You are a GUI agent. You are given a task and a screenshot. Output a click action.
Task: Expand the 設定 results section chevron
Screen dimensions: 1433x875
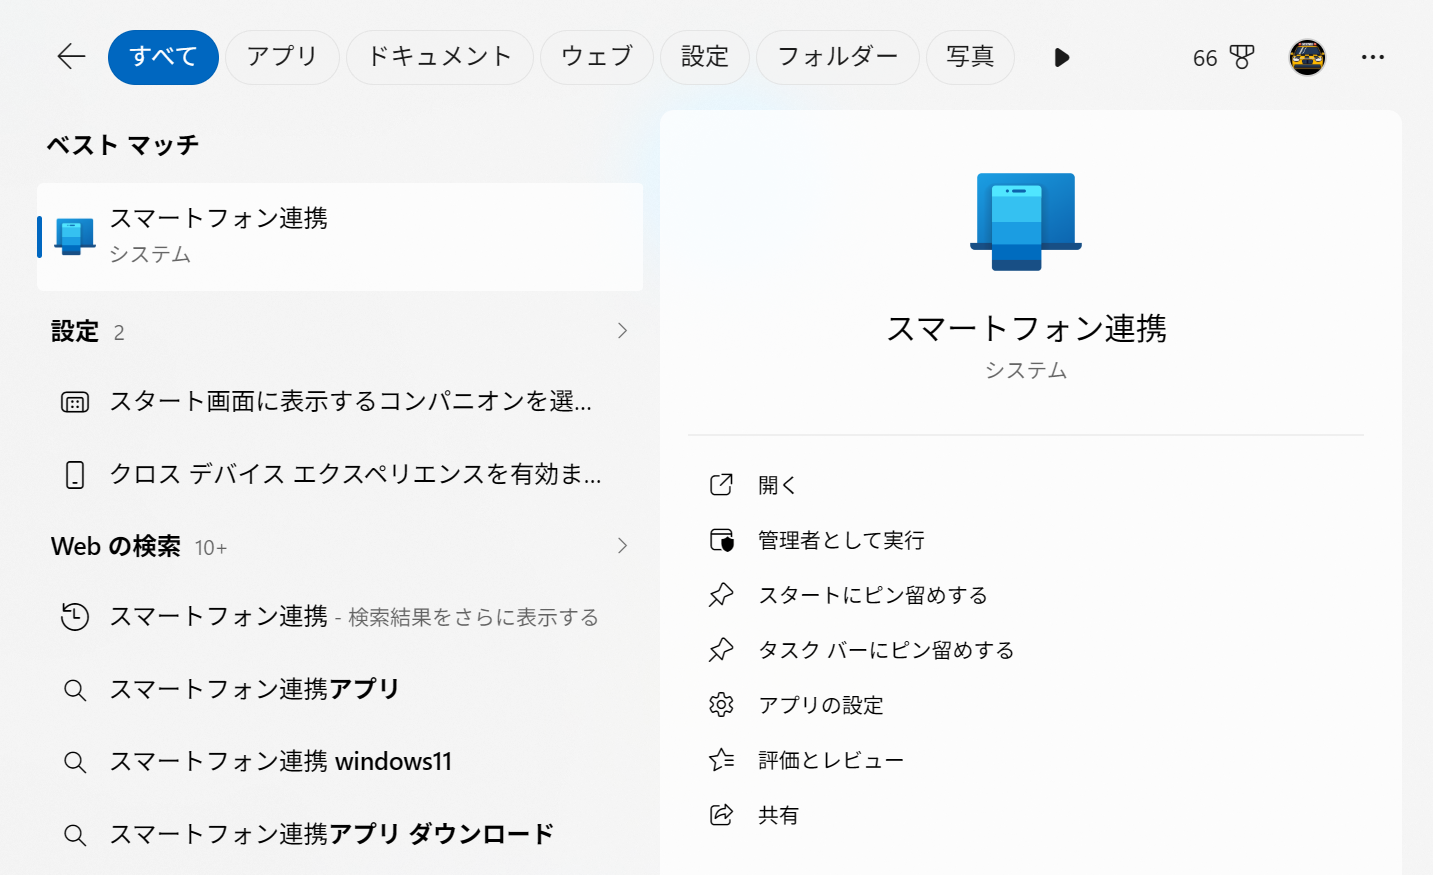click(x=622, y=331)
